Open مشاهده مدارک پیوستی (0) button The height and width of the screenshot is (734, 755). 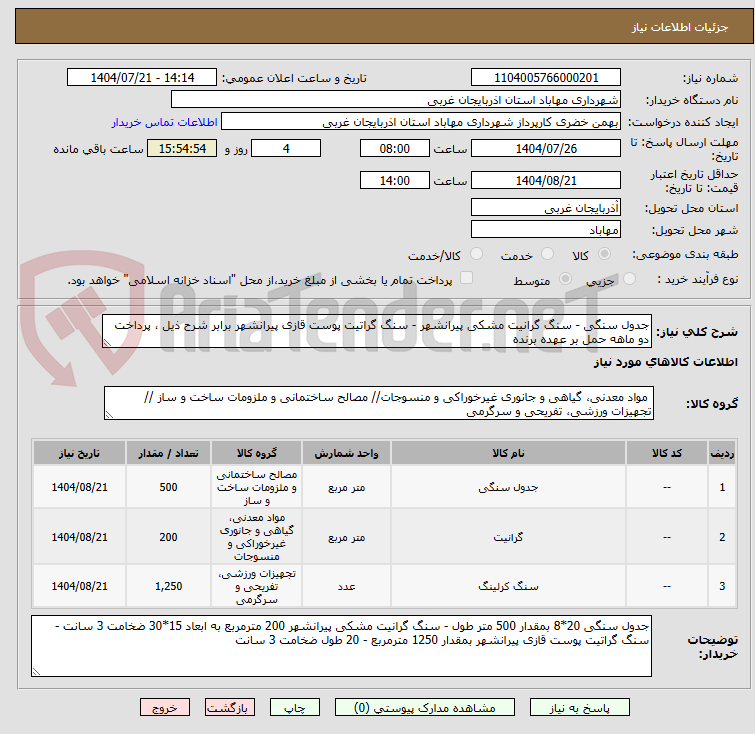pos(425,707)
